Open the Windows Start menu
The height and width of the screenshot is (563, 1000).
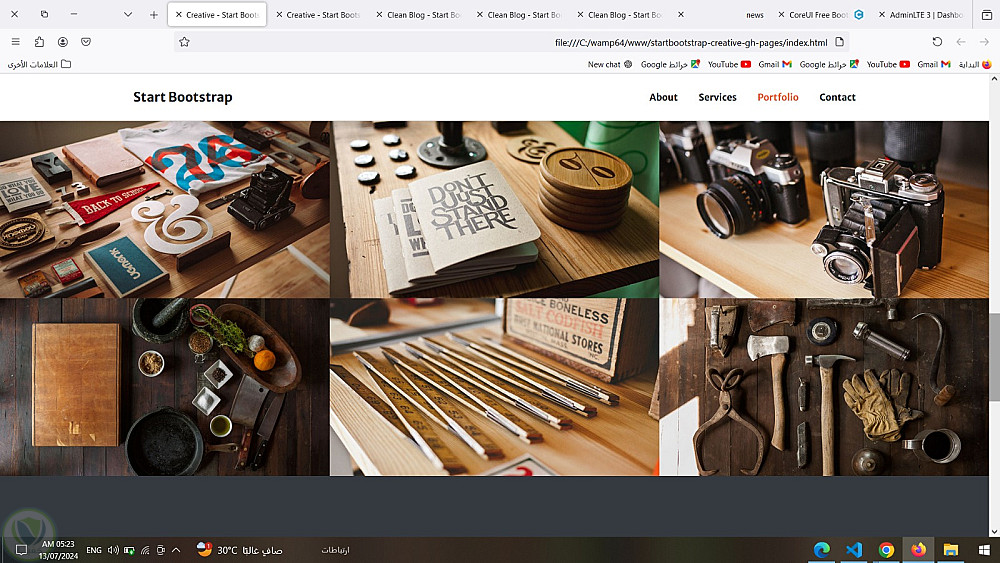click(x=984, y=550)
